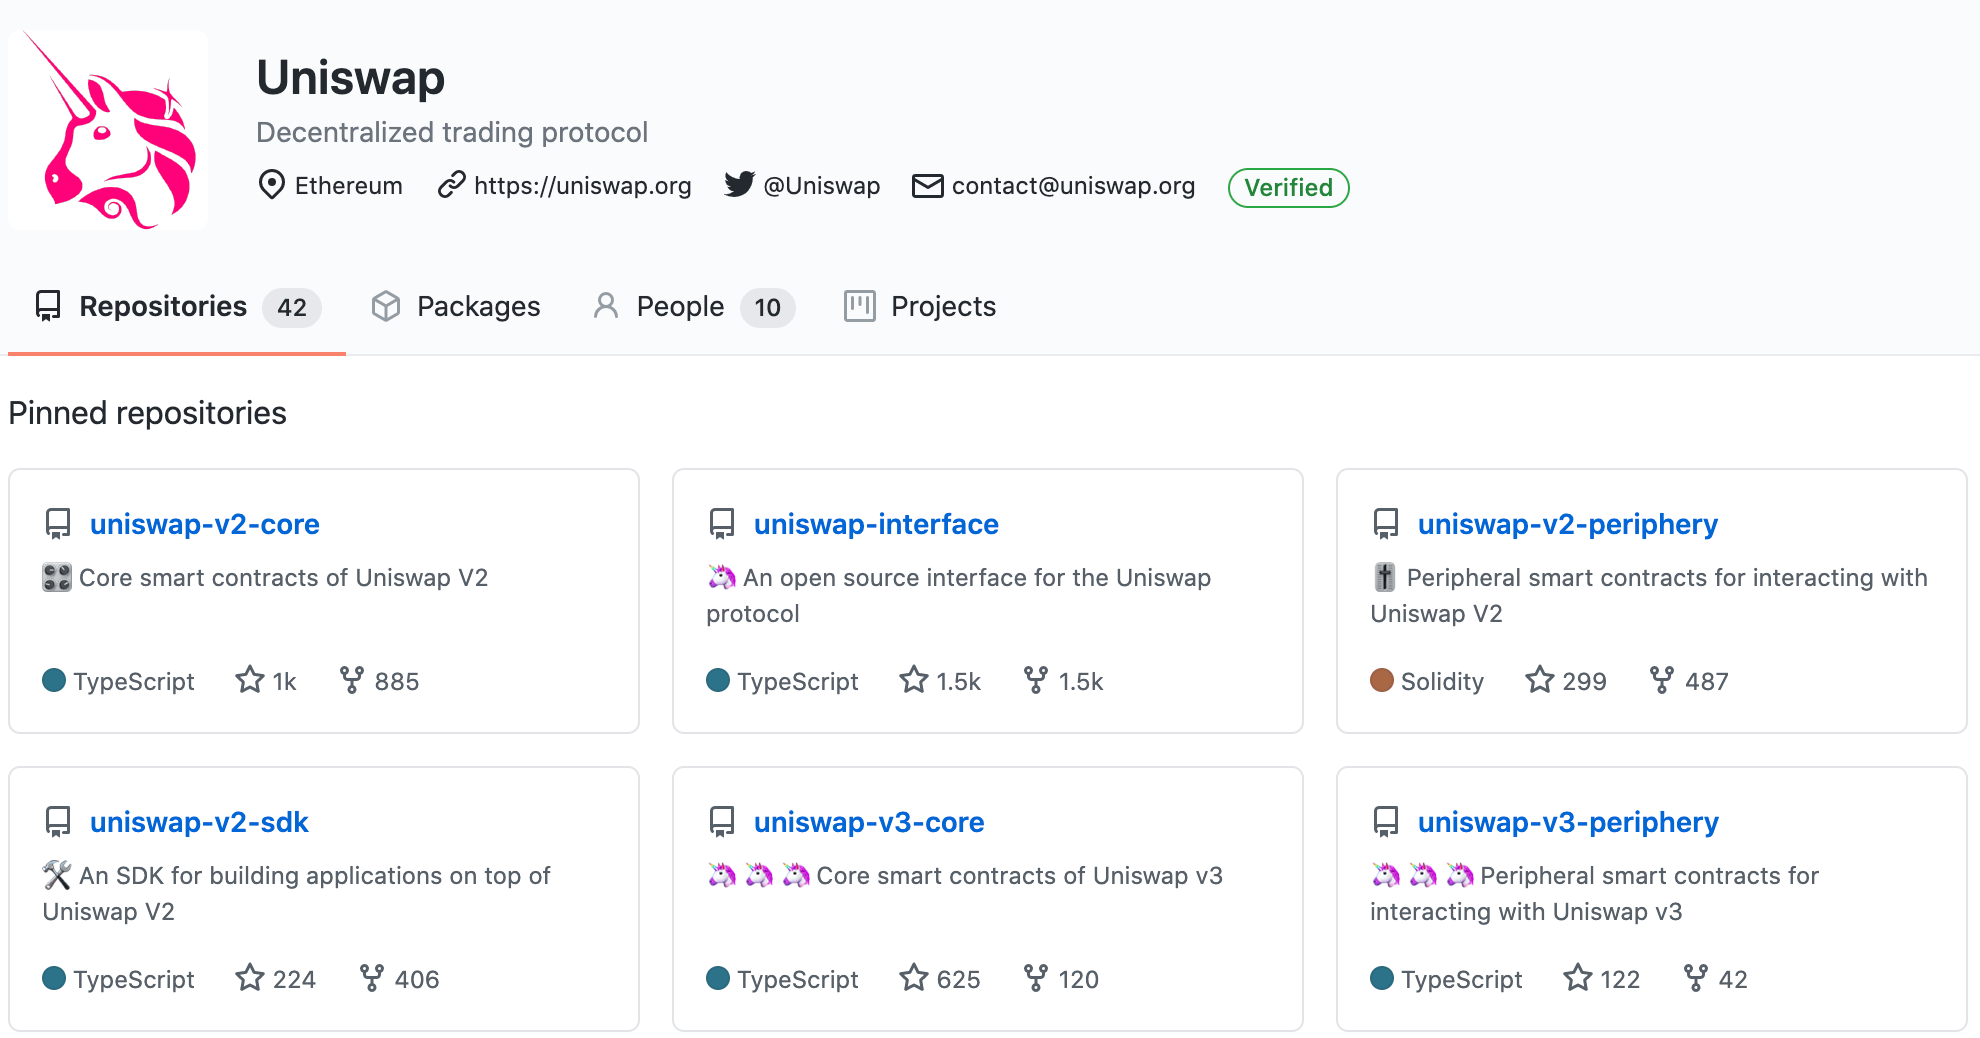Click the location pin icon beside Ethereum
The width and height of the screenshot is (1980, 1038).
tap(271, 185)
